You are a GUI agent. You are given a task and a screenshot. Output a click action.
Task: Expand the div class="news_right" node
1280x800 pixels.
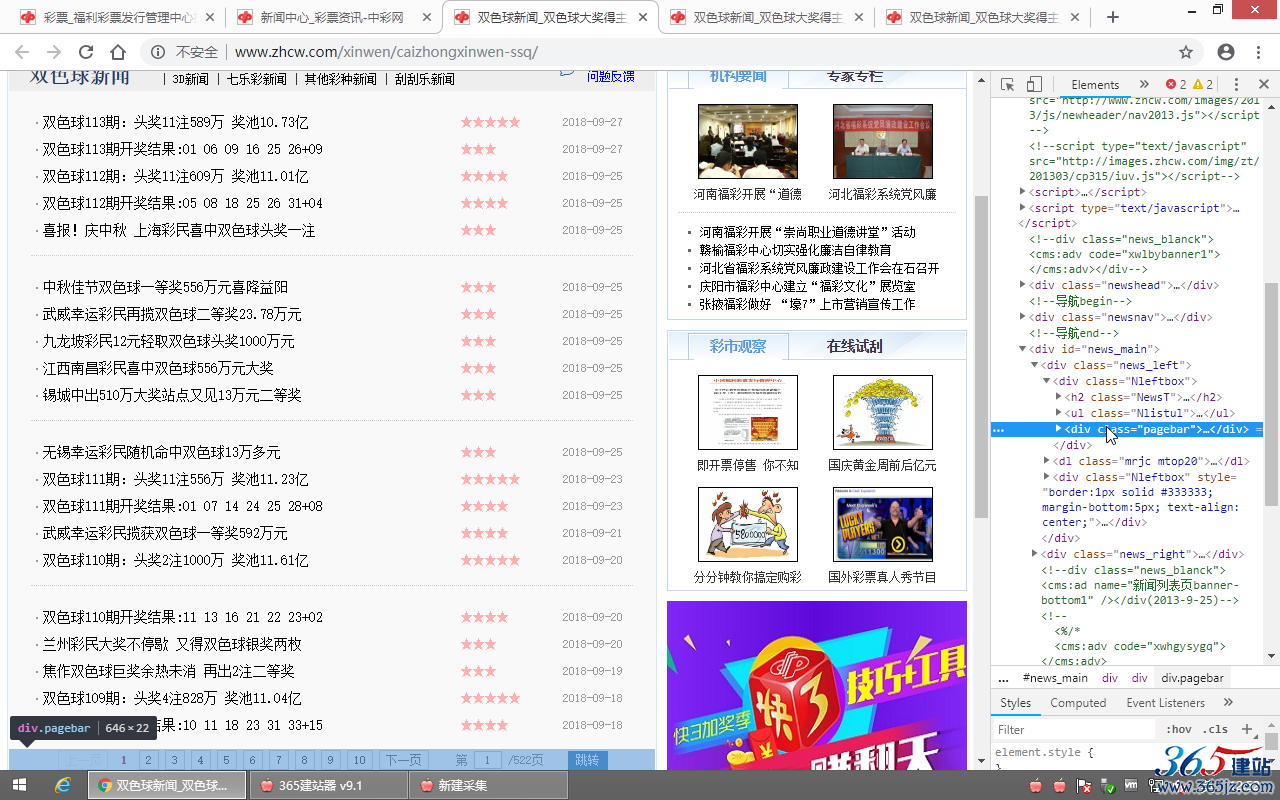pos(1035,554)
